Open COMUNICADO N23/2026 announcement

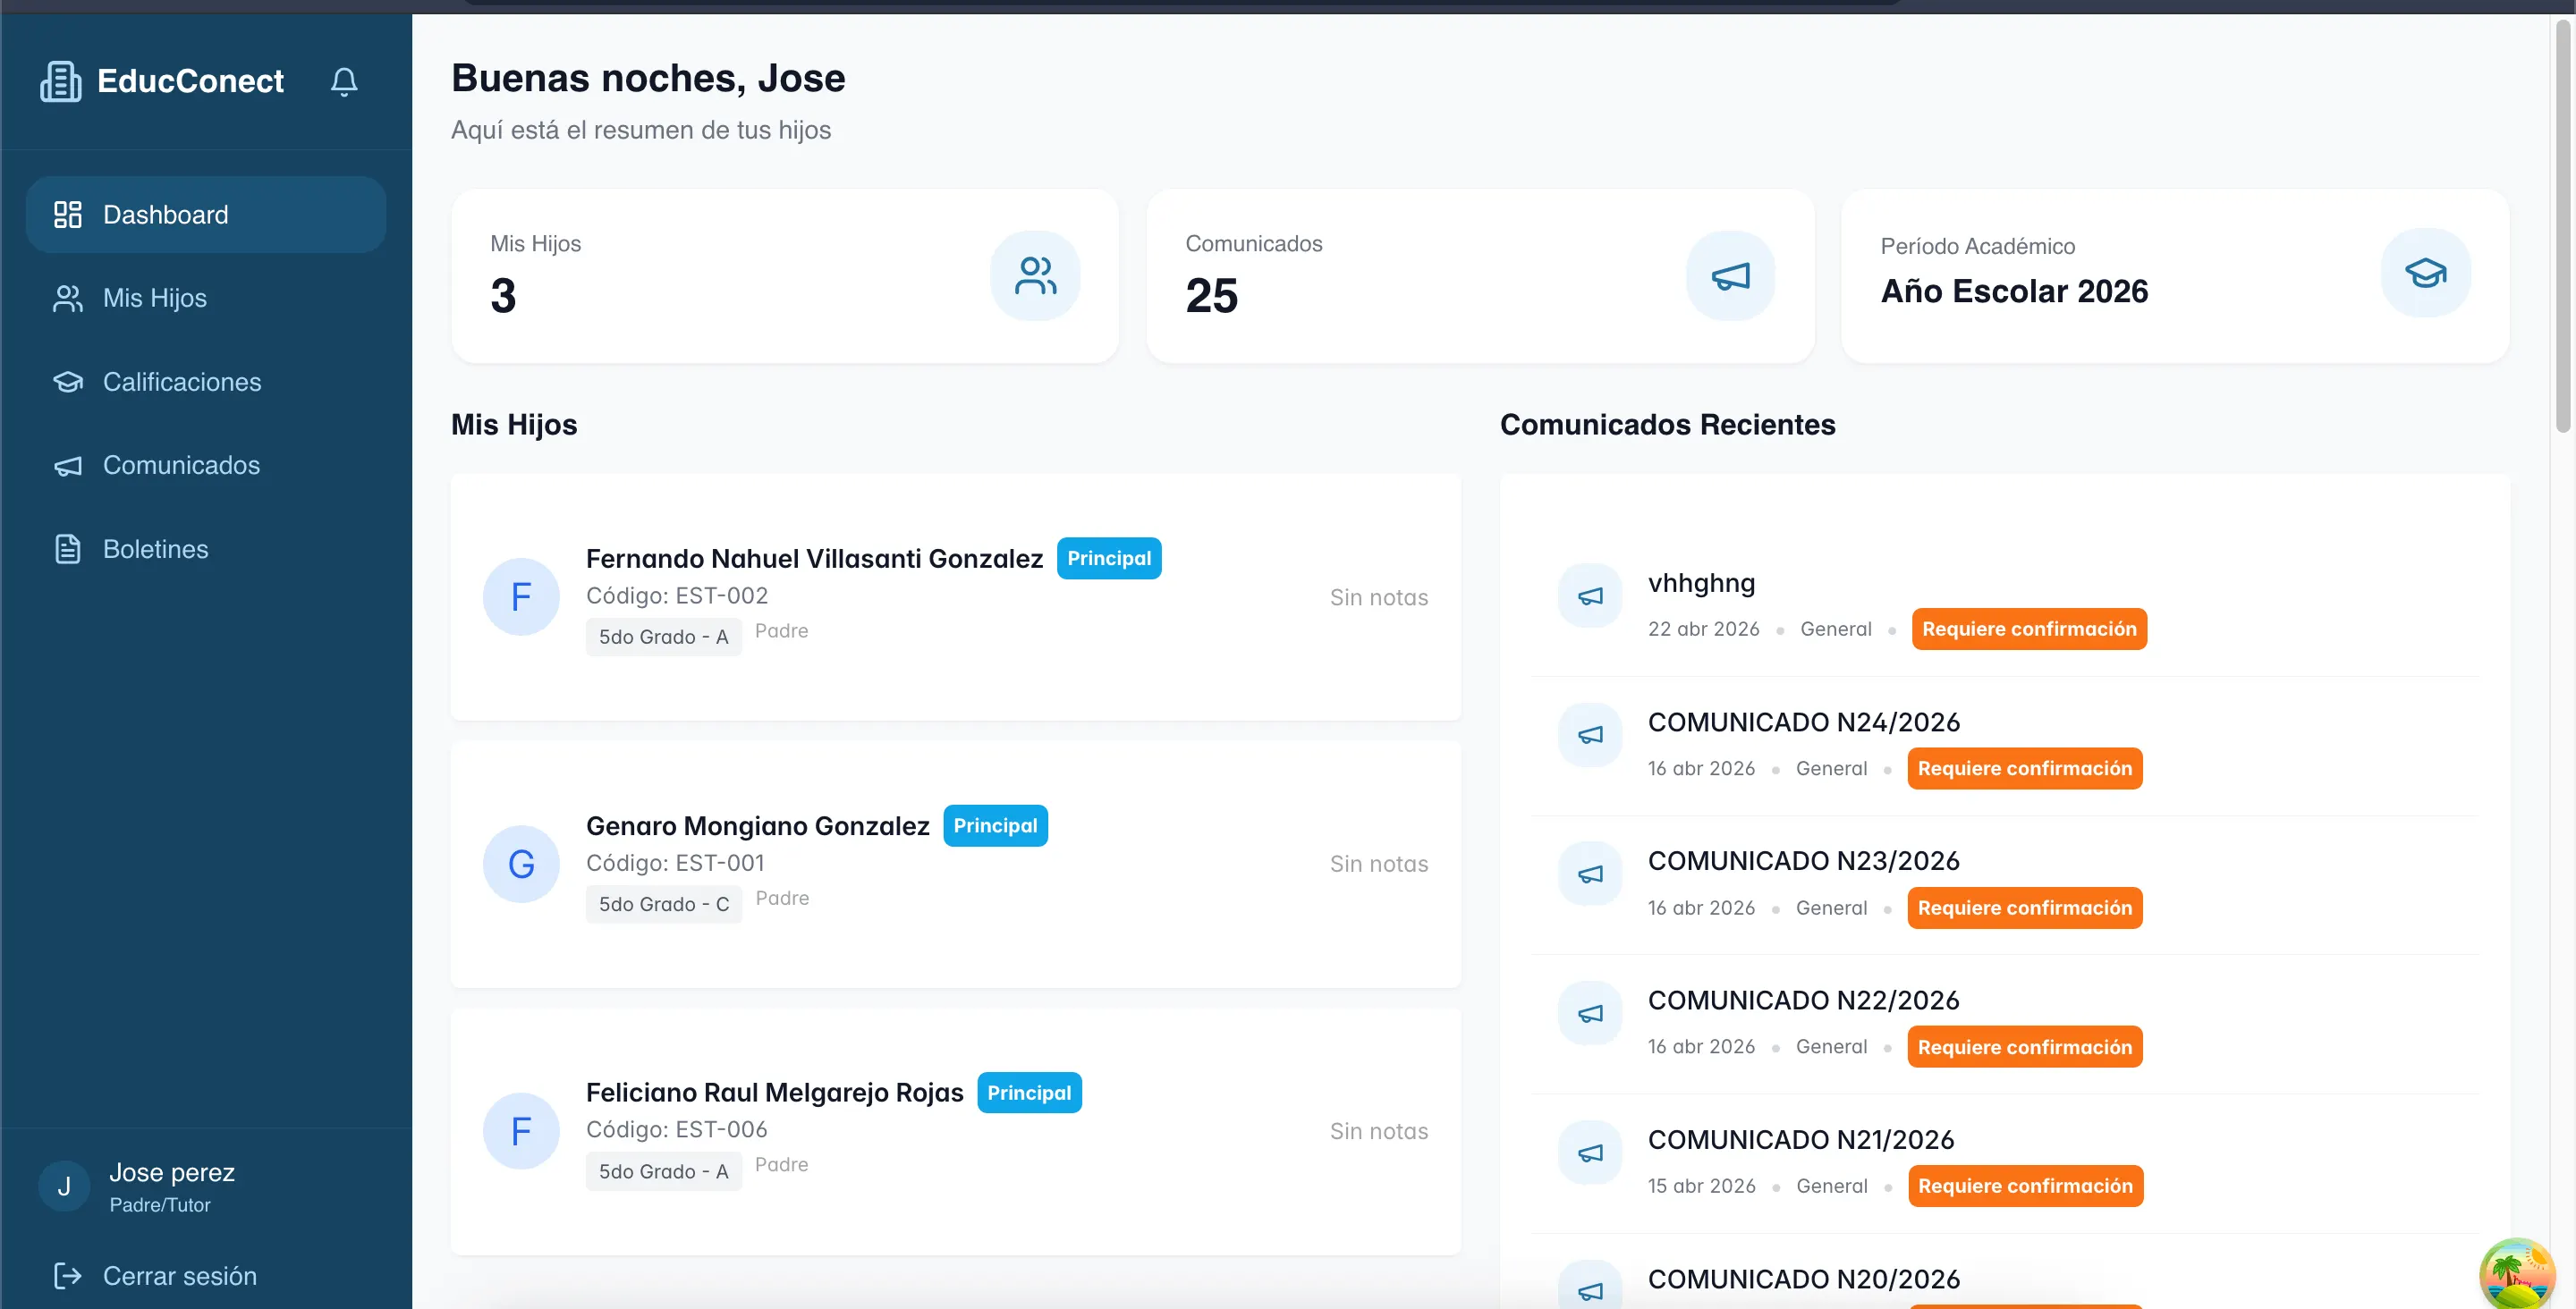pyautogui.click(x=1803, y=861)
